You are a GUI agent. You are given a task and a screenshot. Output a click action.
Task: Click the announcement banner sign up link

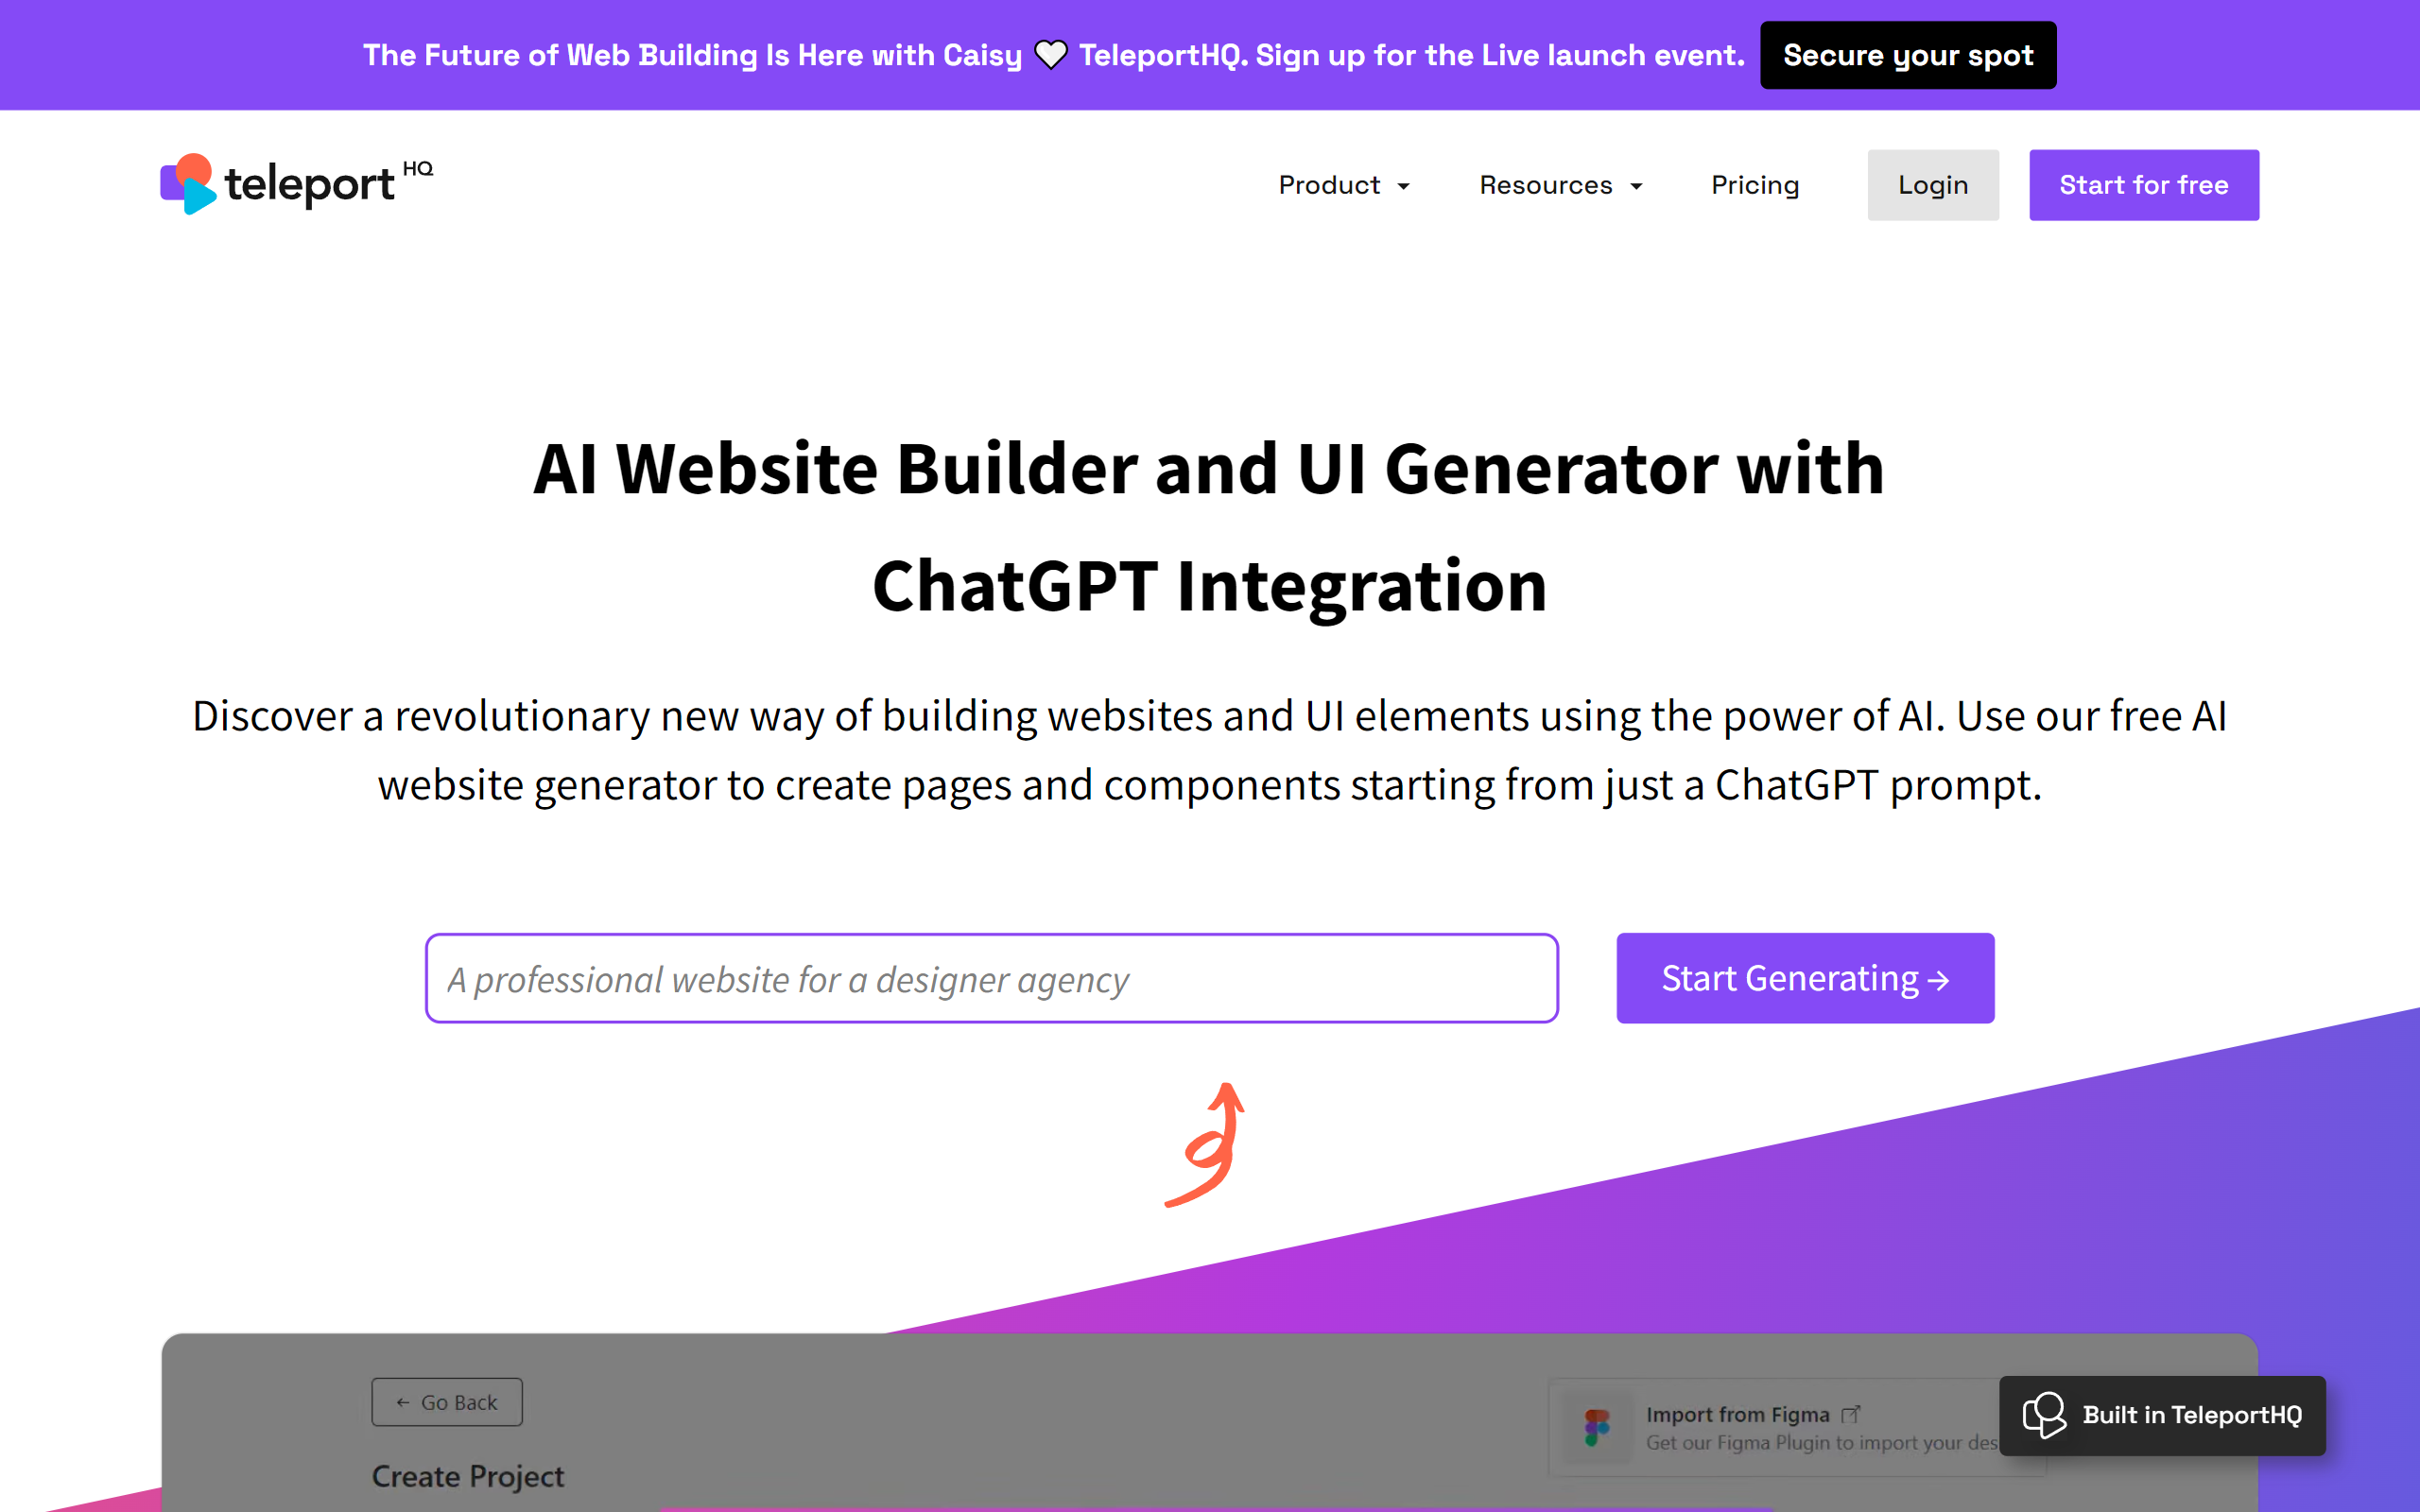point(1906,54)
